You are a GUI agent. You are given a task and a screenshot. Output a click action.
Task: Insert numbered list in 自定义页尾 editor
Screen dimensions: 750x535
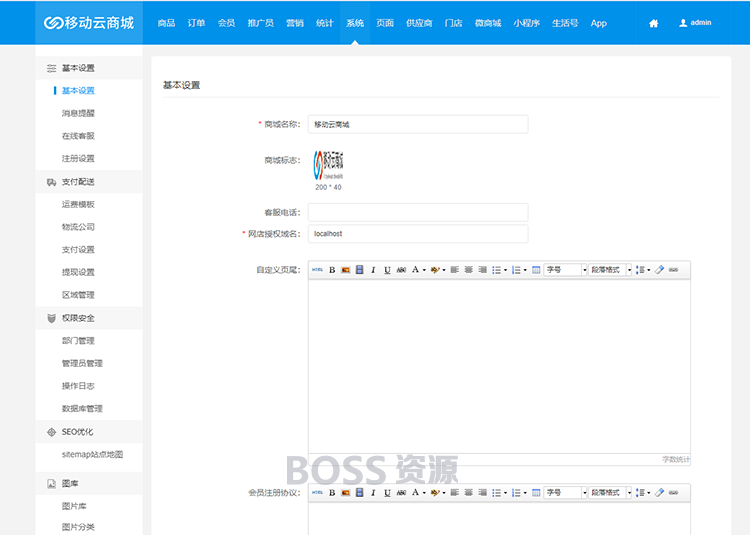coord(516,270)
